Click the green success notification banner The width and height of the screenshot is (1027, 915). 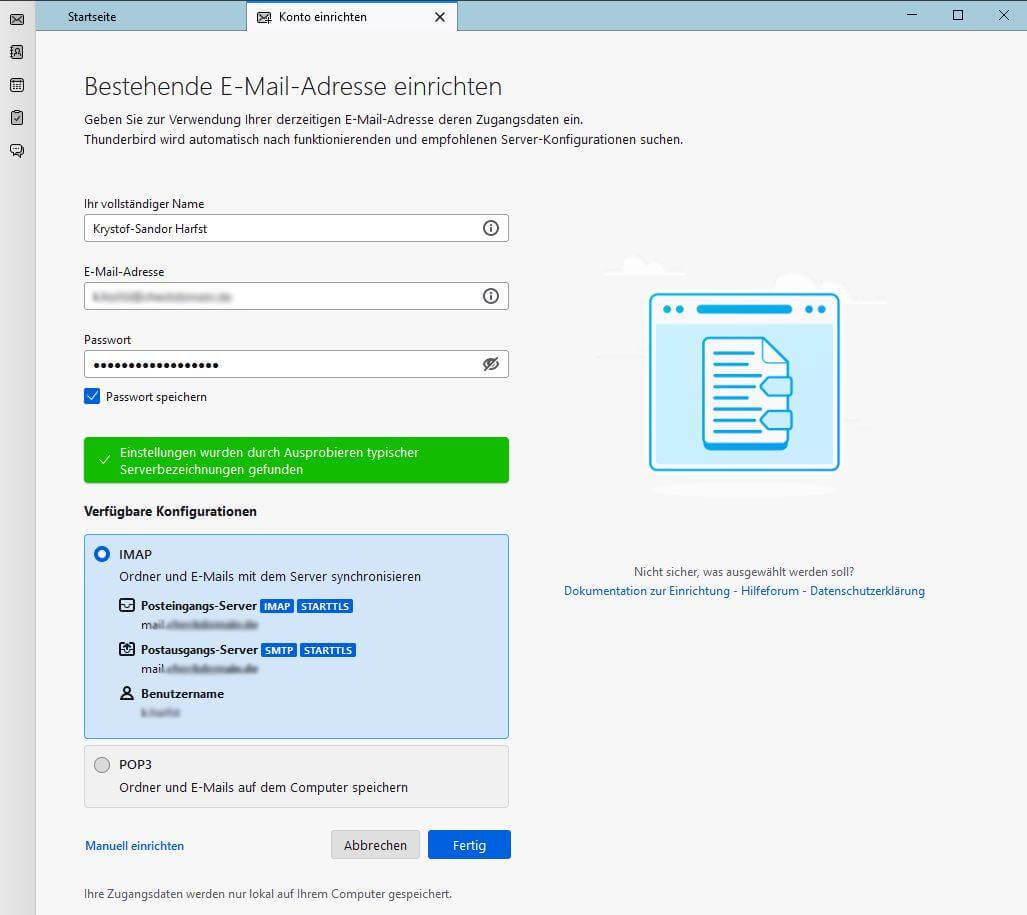[x=296, y=460]
